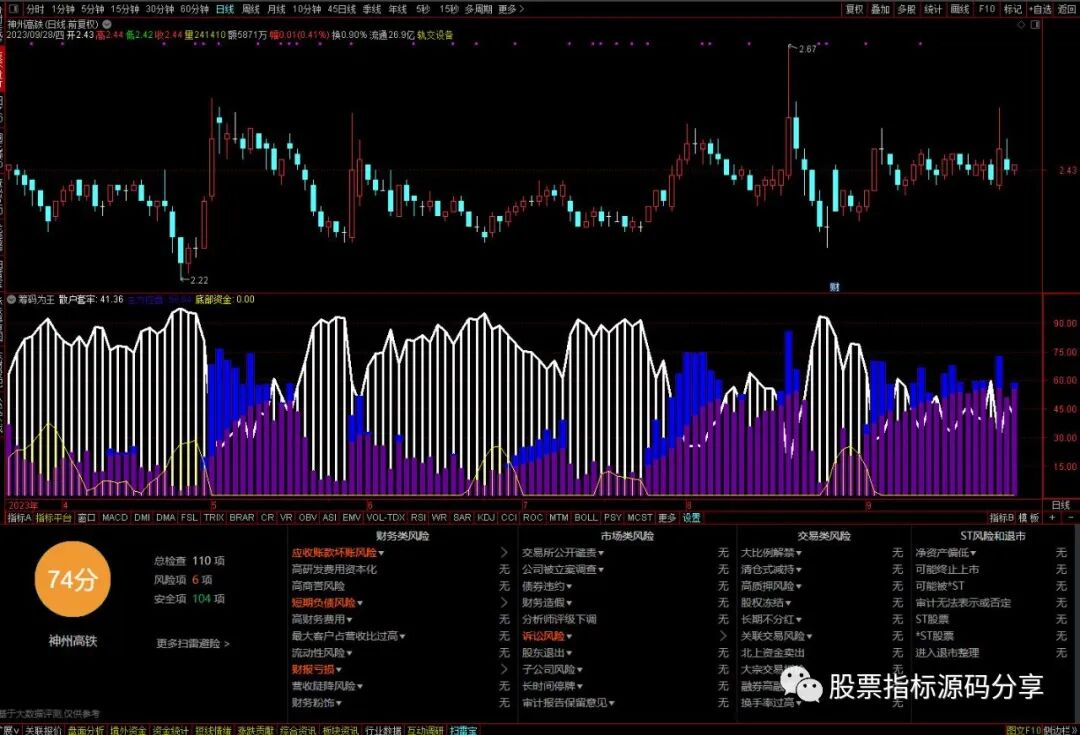This screenshot has height=735, width=1080.
Task: Switch to 资金统计 bottom tab
Action: click(170, 729)
